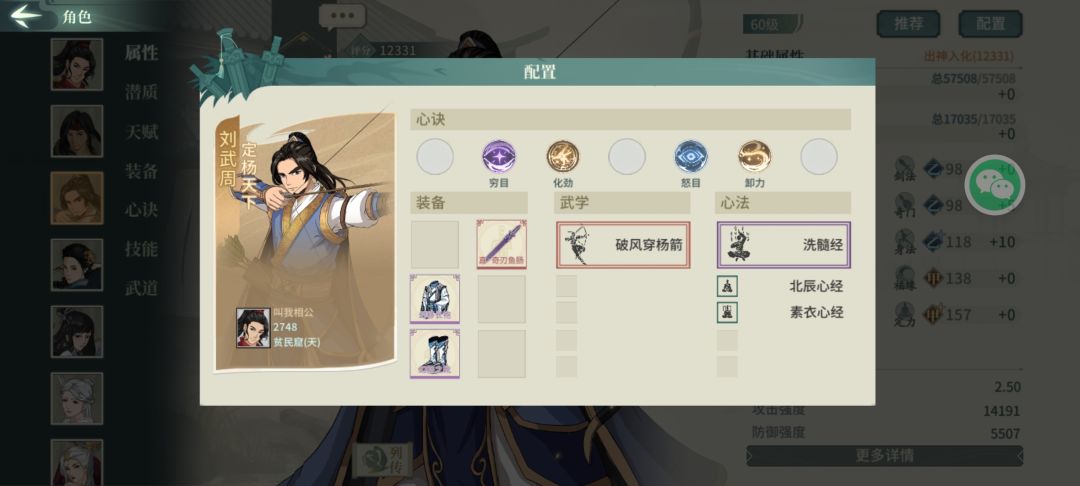This screenshot has height=486, width=1080.
Task: Open the armor robe equipment slot
Action: (x=435, y=299)
